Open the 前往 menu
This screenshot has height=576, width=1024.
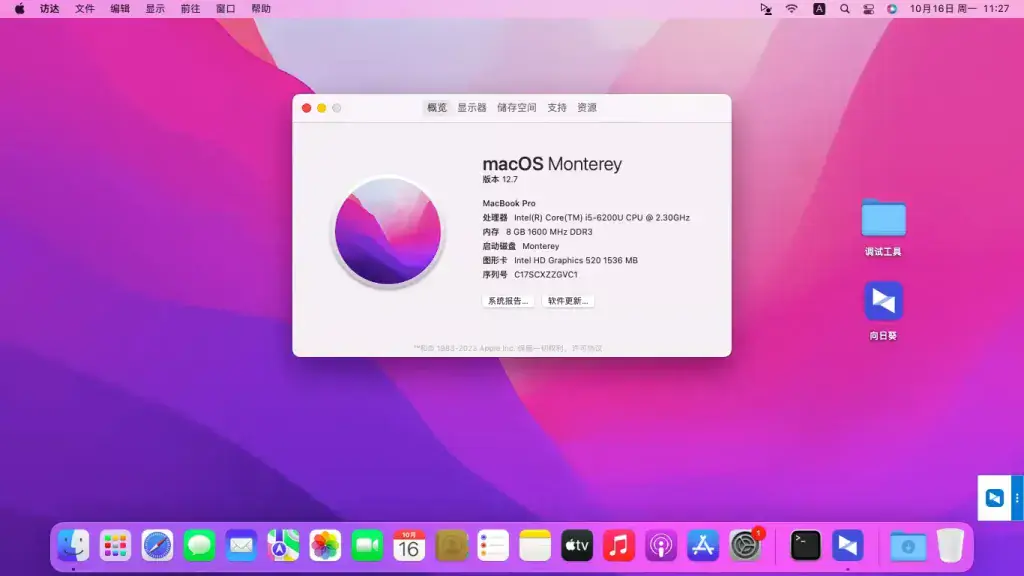coord(191,8)
